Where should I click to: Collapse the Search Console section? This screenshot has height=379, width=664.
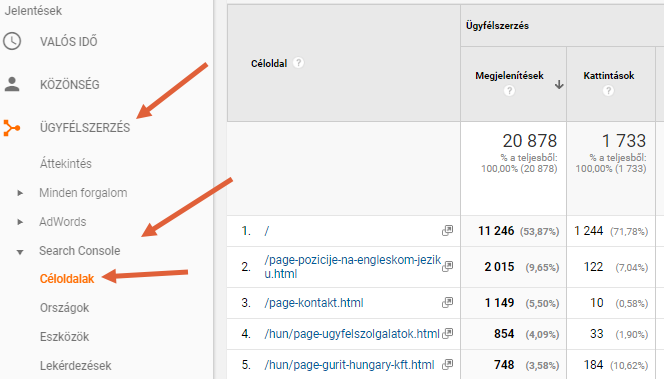click(20, 252)
